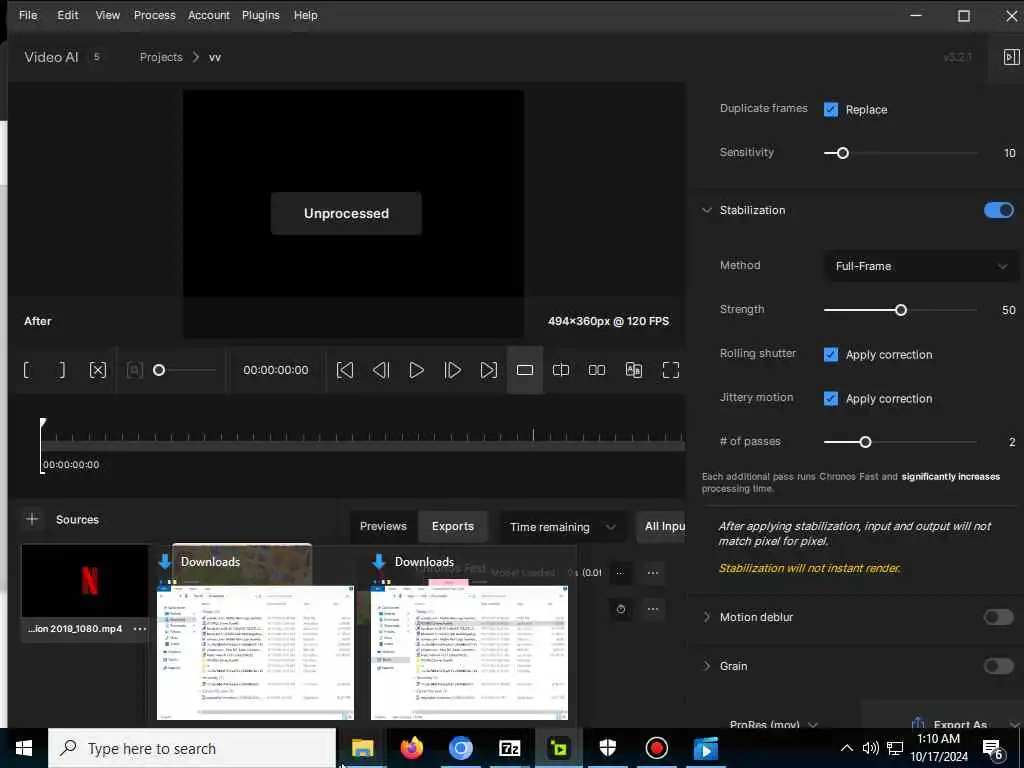
Task: Jump to the first frame
Action: 345,370
